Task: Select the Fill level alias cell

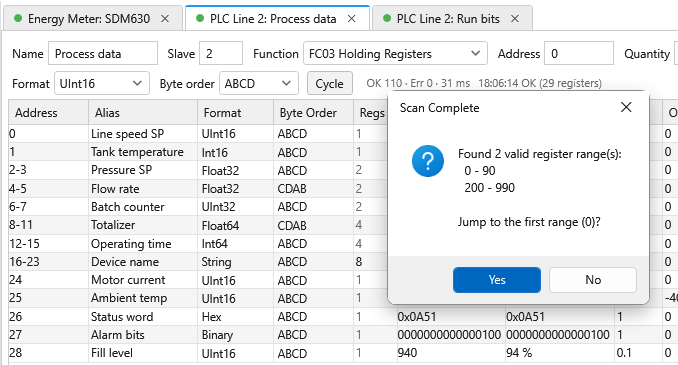Action: click(143, 353)
